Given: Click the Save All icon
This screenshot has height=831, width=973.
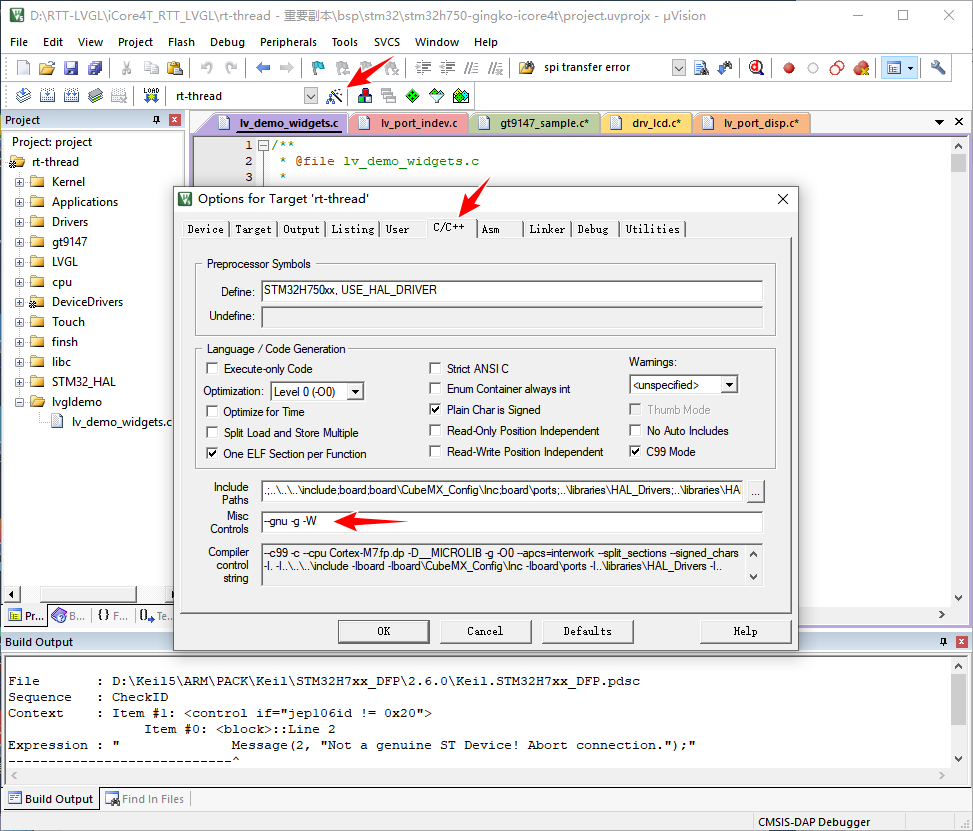Looking at the screenshot, I should (95, 68).
